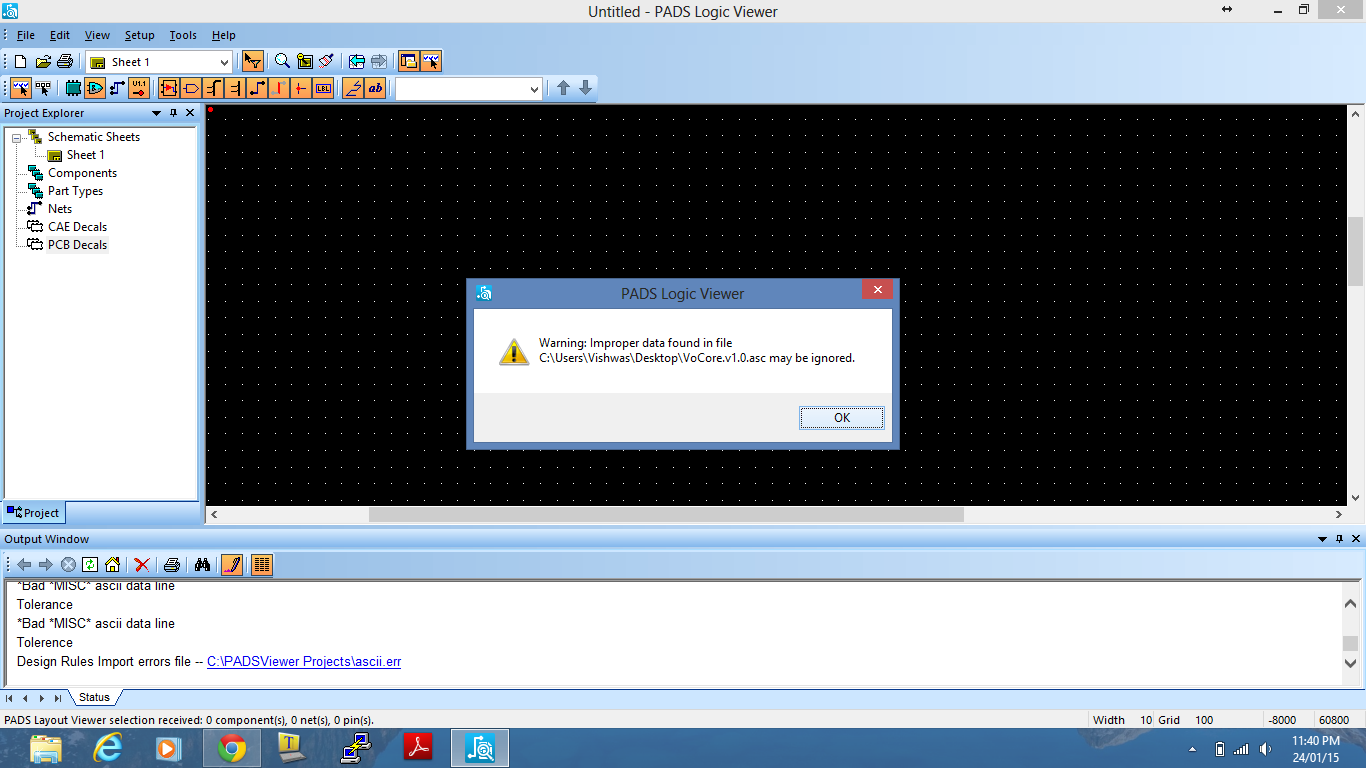
Task: Click the Select Nothing filter icon
Action: [43, 89]
